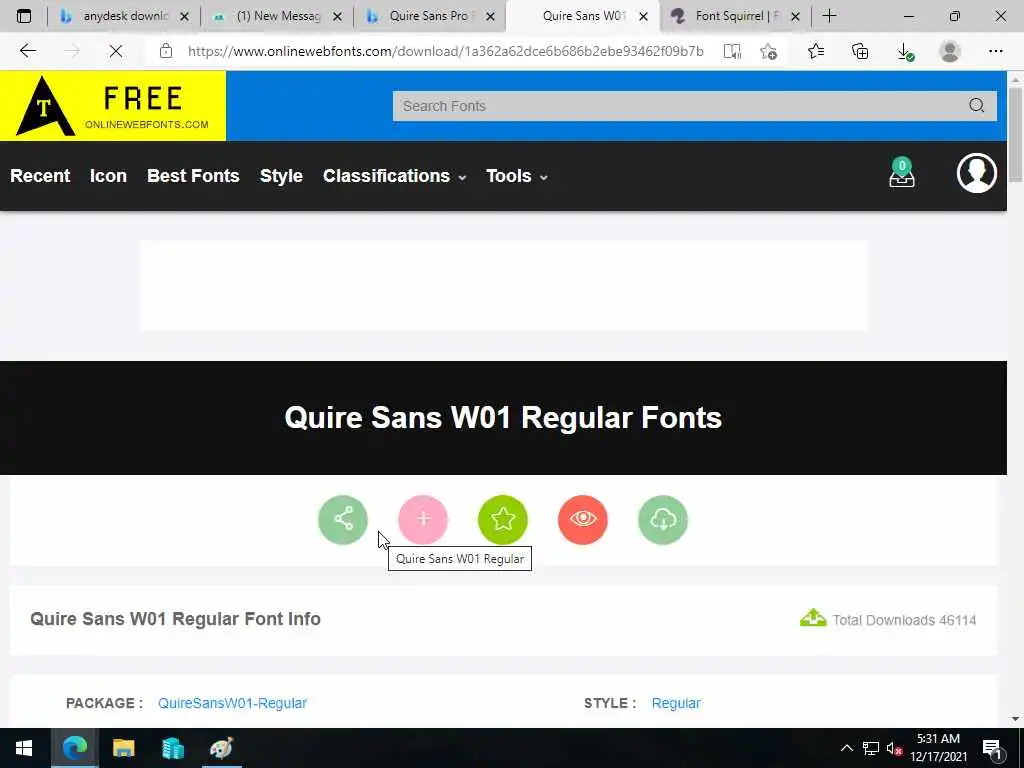Open the notification center icon

992,748
